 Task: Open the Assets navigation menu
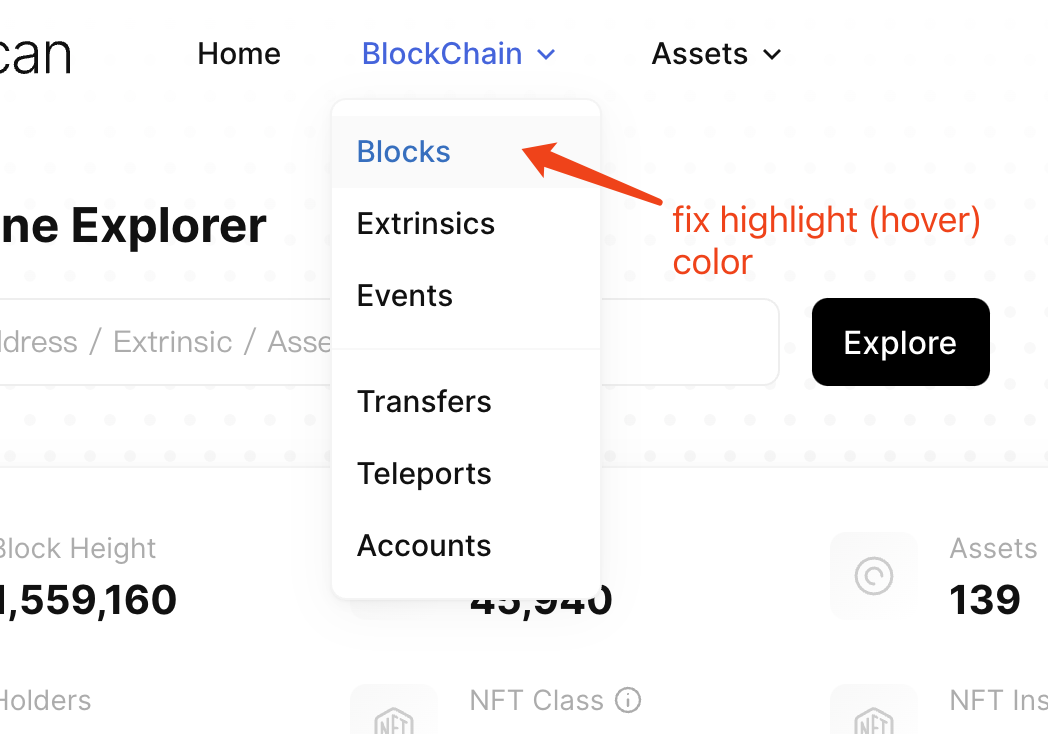click(716, 53)
